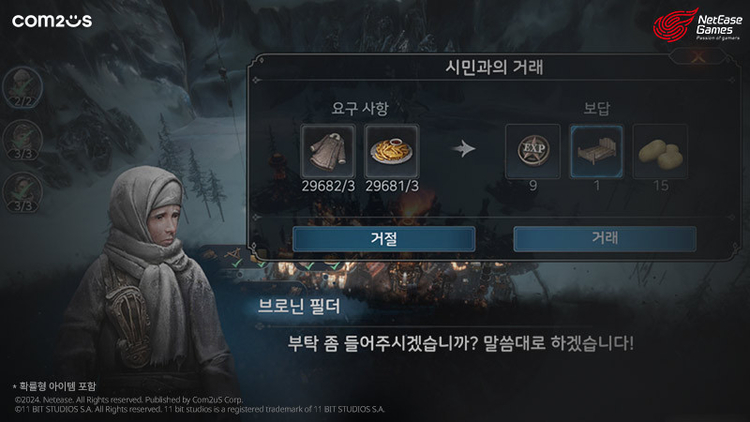The height and width of the screenshot is (422, 750).
Task: Click the 29682/3 coat quantity counter
Action: pyautogui.click(x=328, y=186)
